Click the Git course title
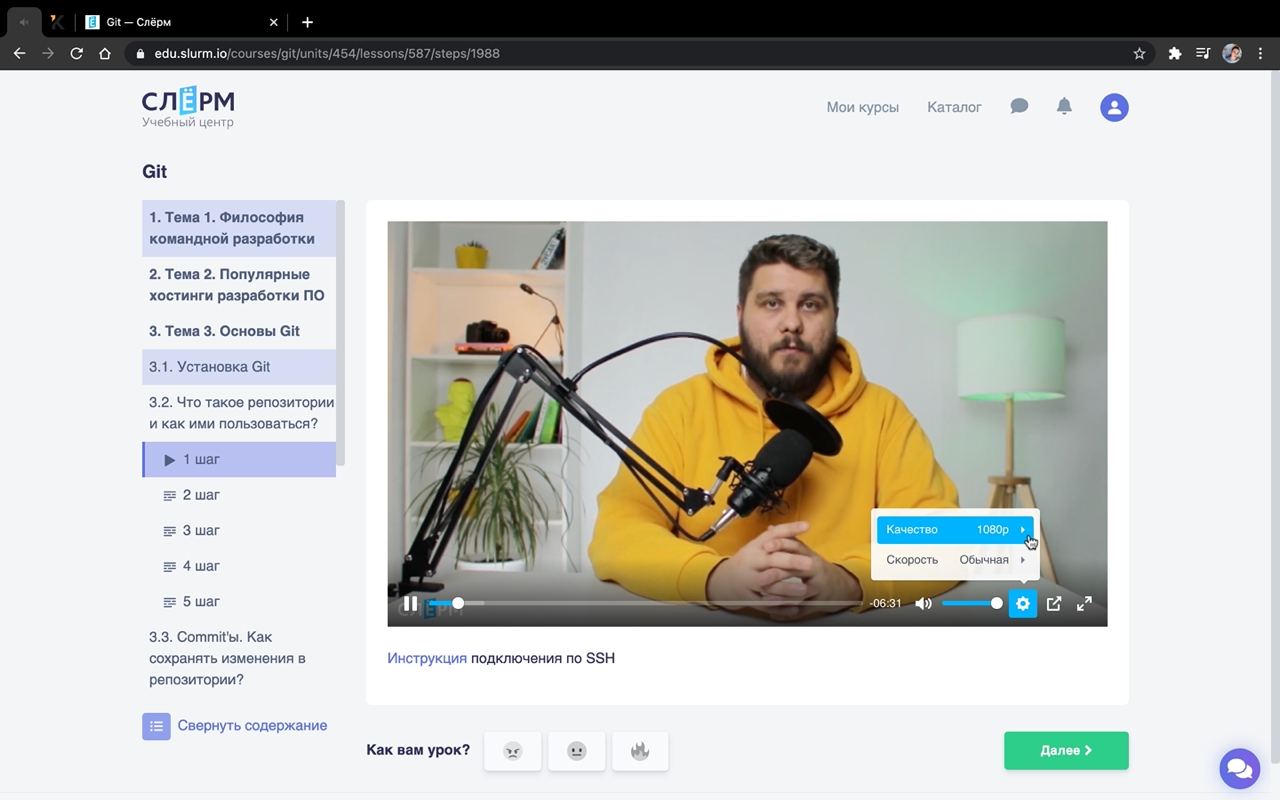The height and width of the screenshot is (800, 1280). pyautogui.click(x=154, y=172)
